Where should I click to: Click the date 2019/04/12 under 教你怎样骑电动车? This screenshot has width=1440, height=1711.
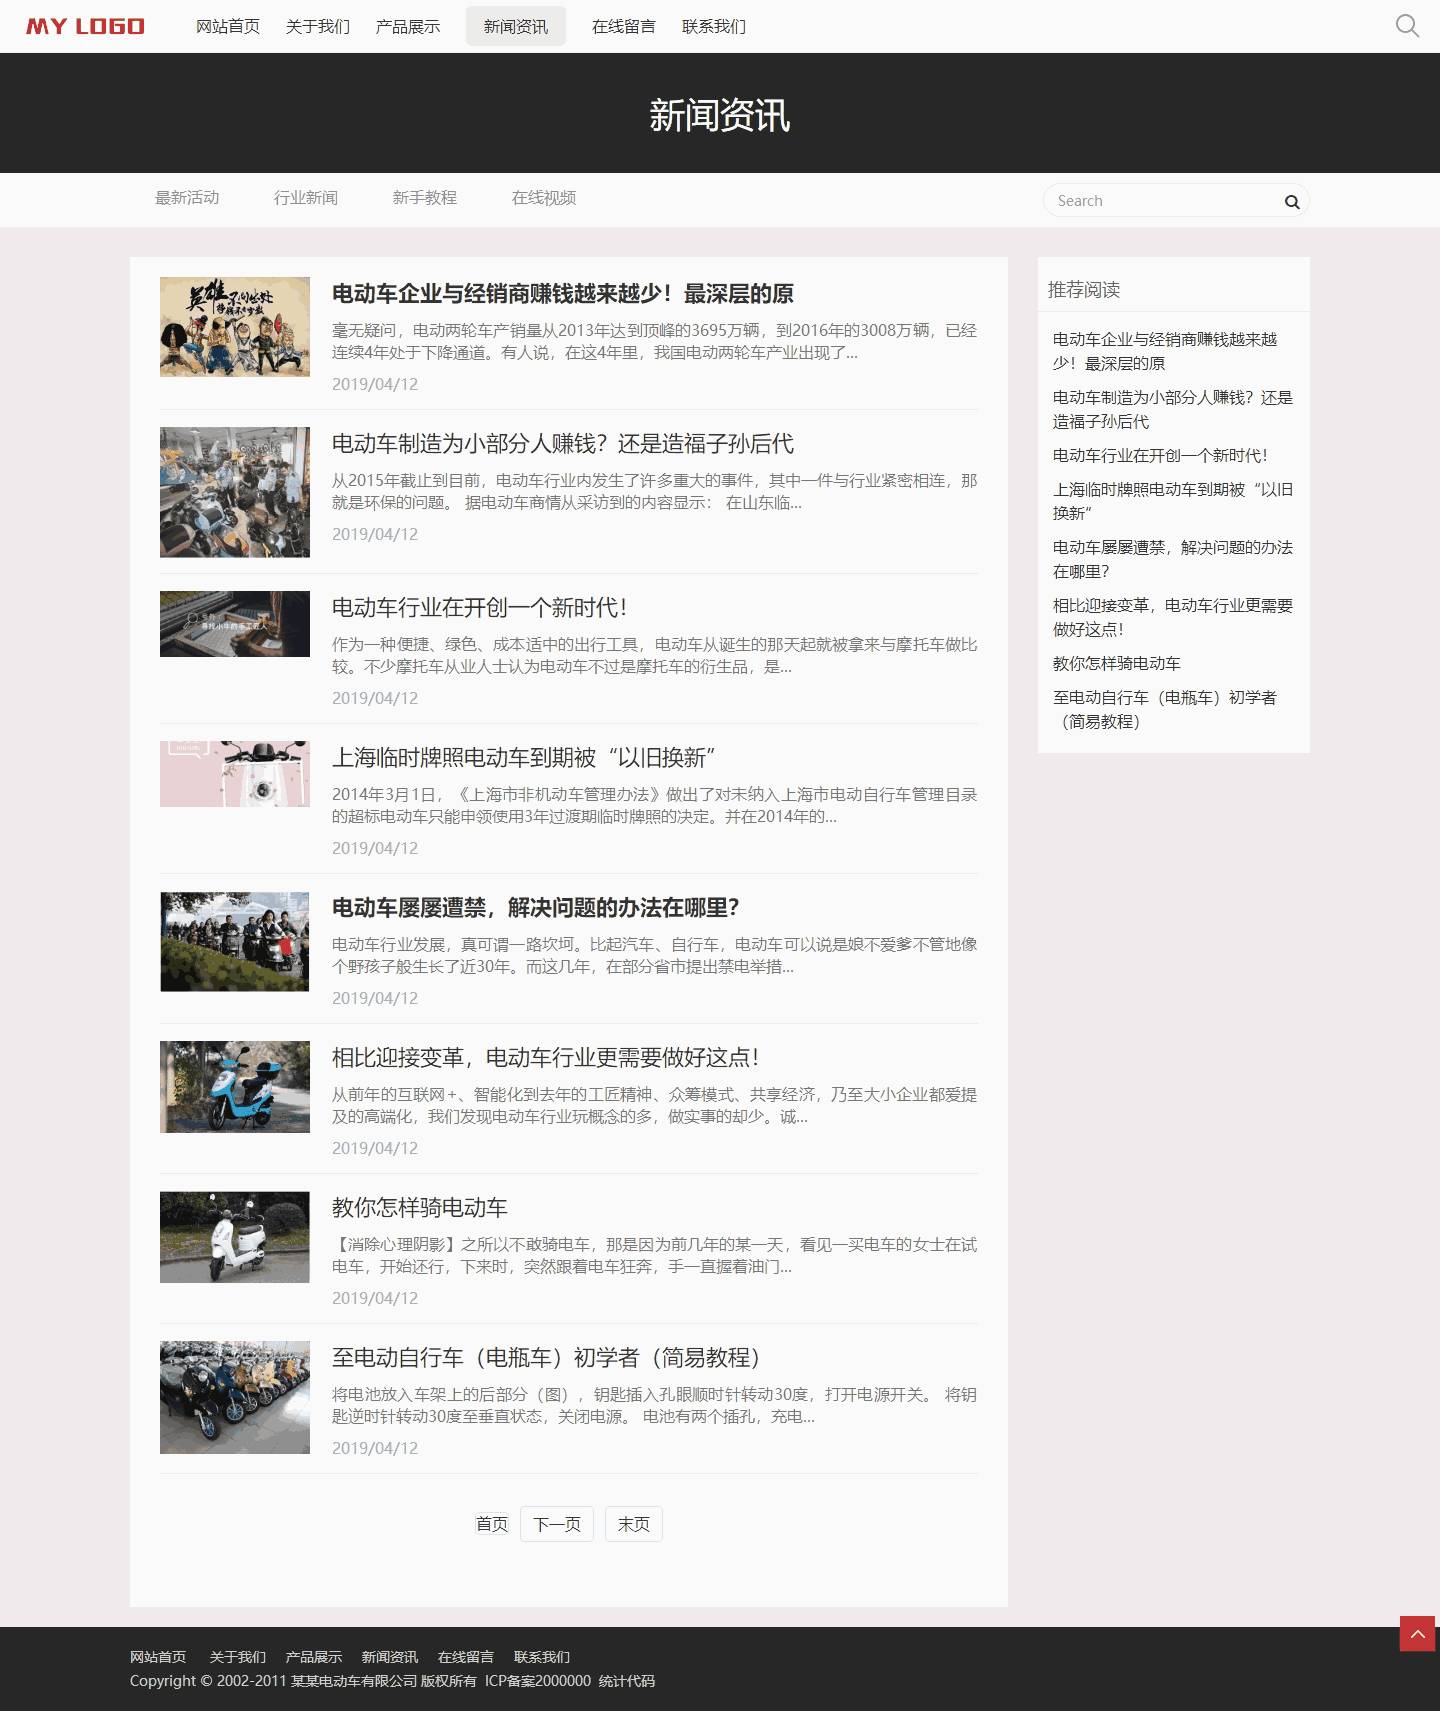coord(375,1298)
